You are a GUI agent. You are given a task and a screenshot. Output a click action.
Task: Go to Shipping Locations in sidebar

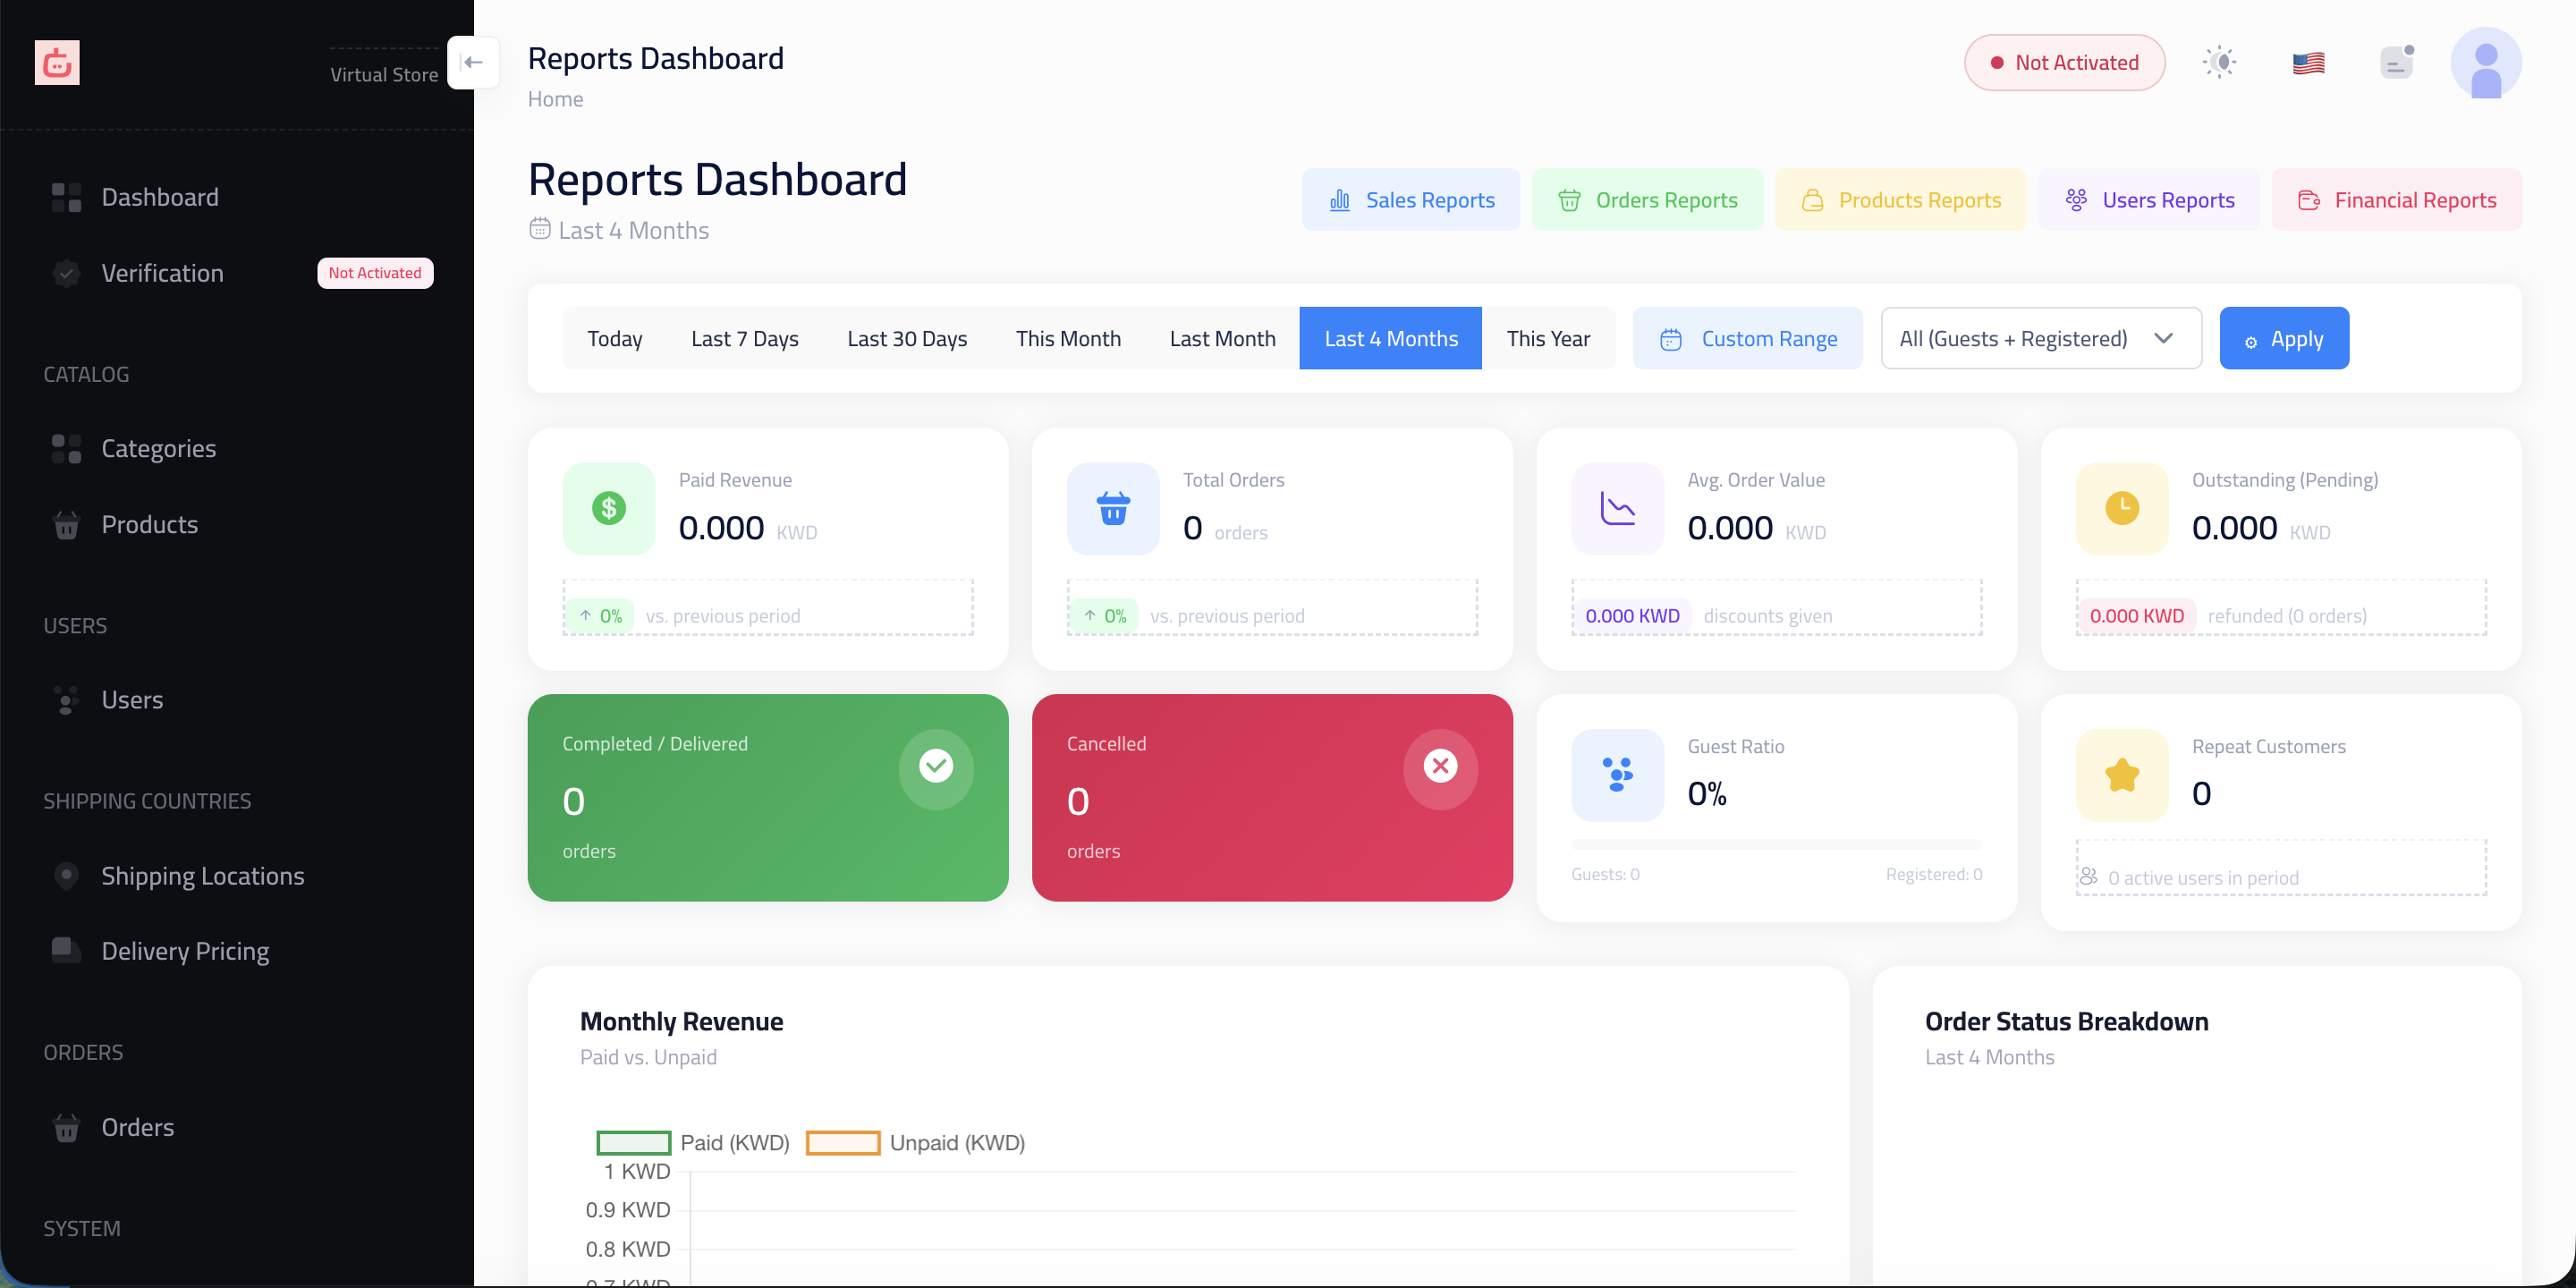coord(202,875)
